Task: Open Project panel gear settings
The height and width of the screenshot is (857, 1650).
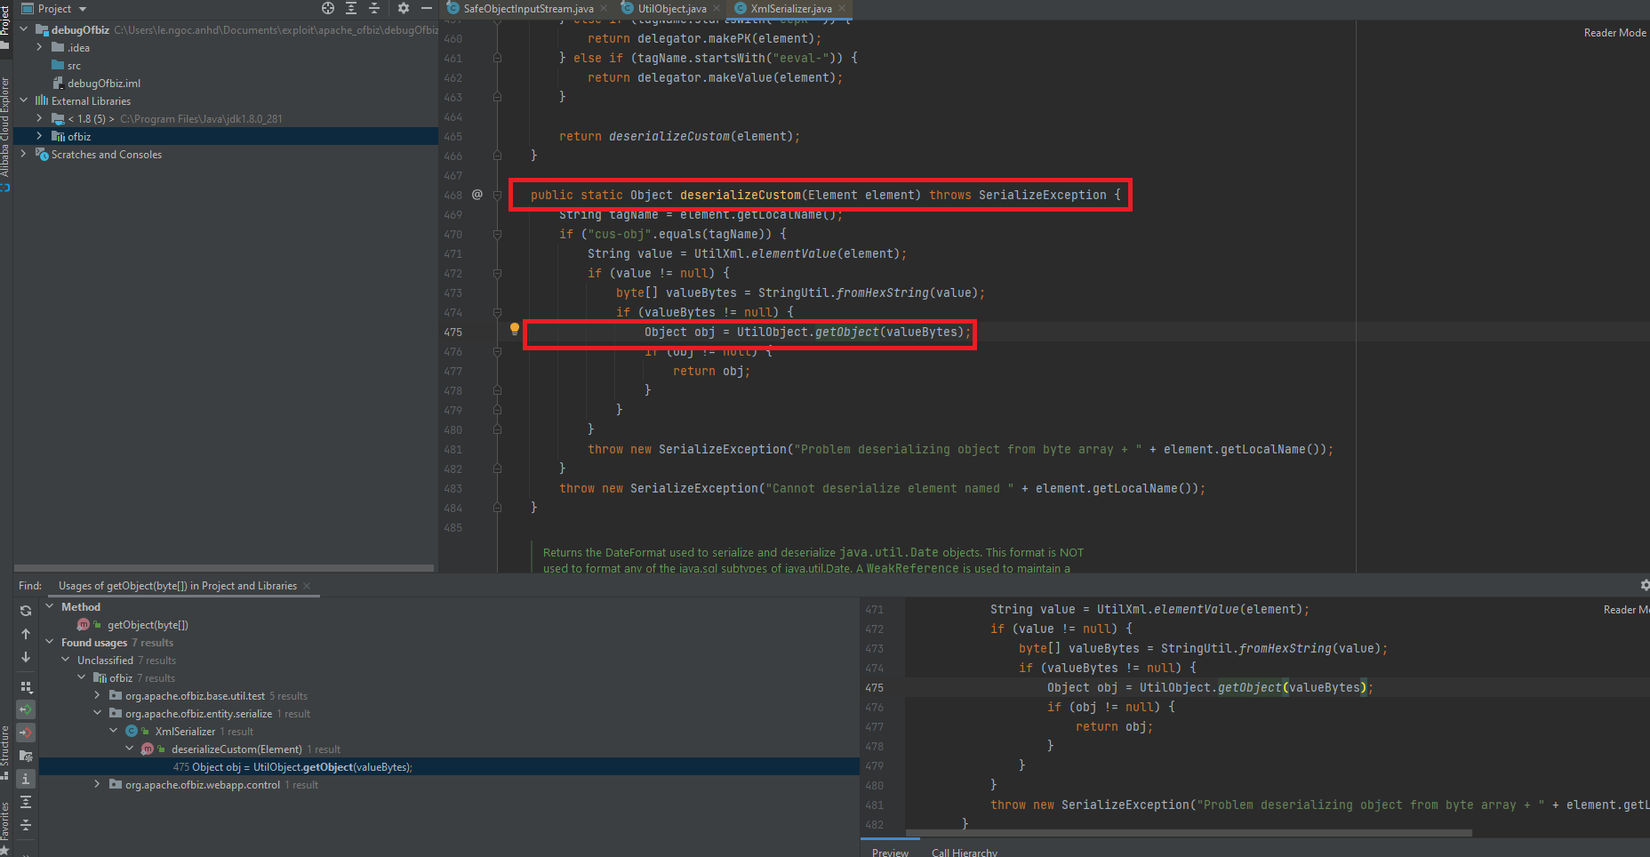Action: [403, 8]
